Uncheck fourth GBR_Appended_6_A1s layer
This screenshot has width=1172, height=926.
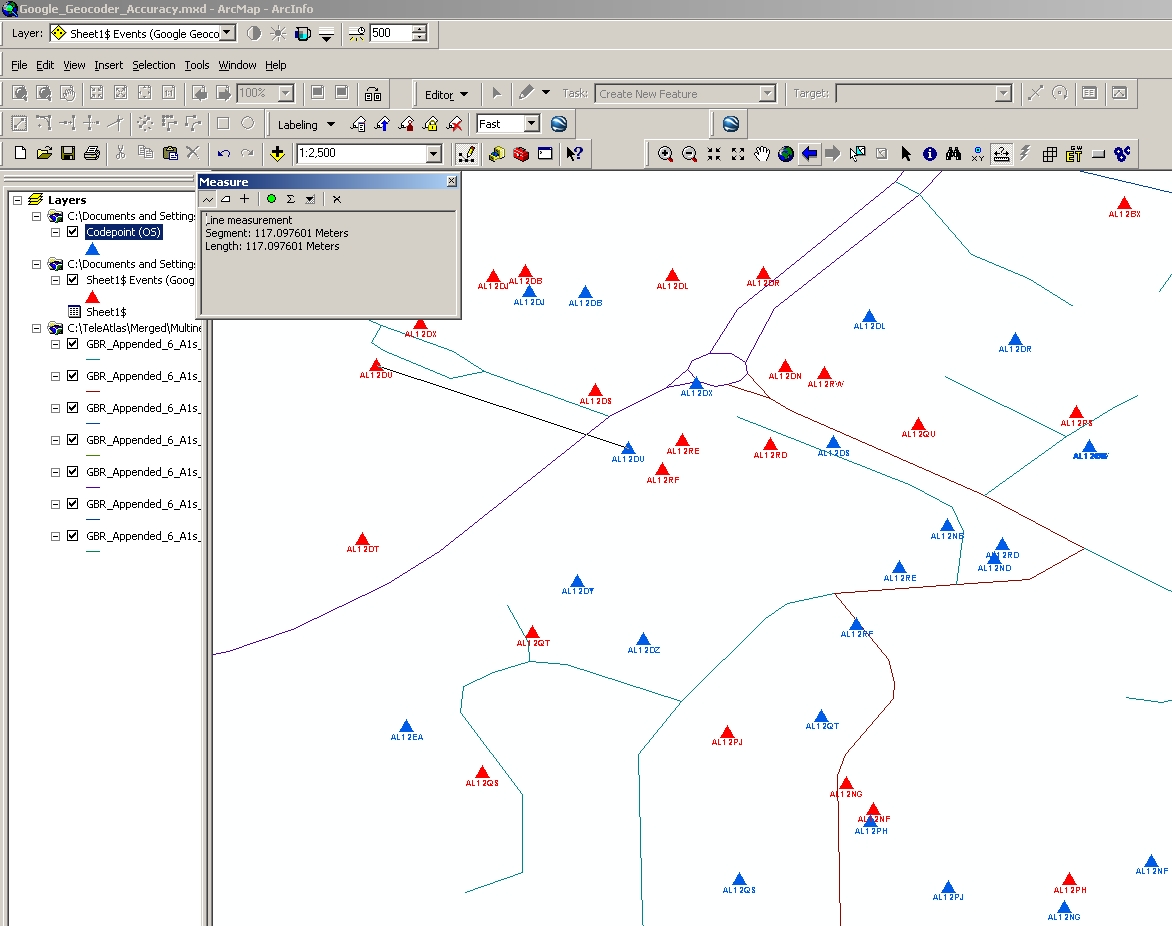[x=73, y=440]
